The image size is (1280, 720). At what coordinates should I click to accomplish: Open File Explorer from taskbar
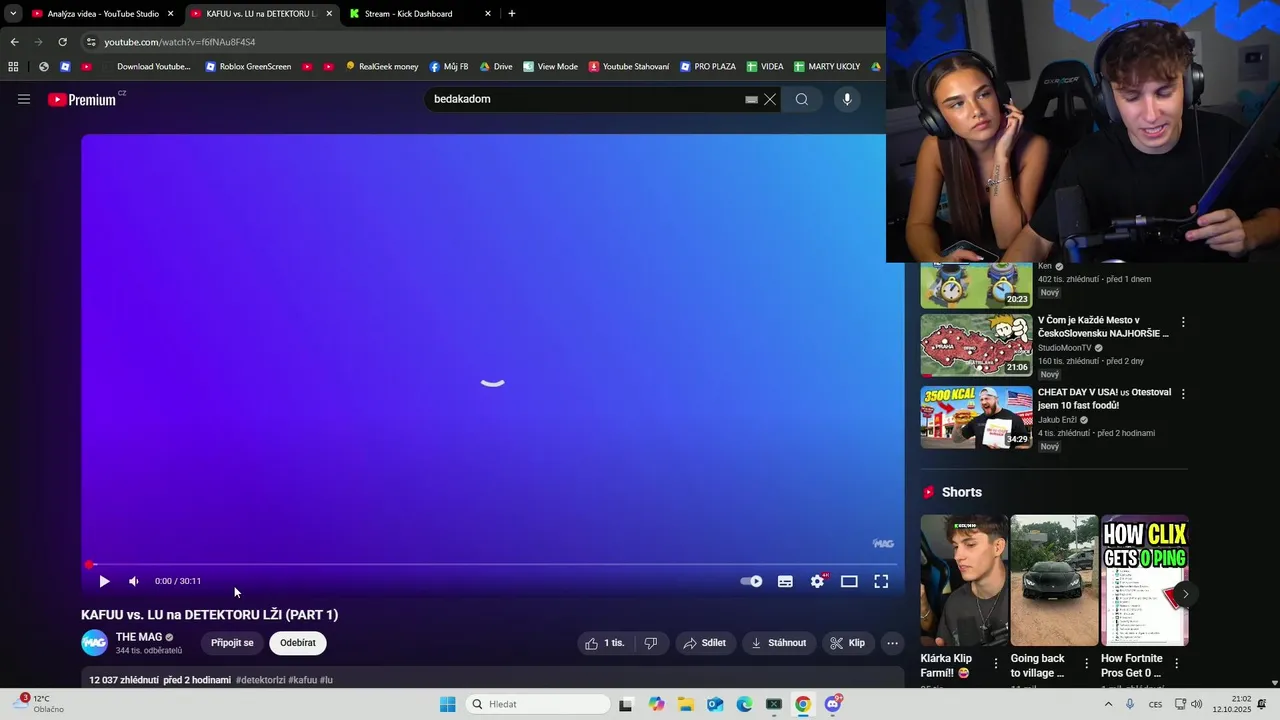click(685, 704)
